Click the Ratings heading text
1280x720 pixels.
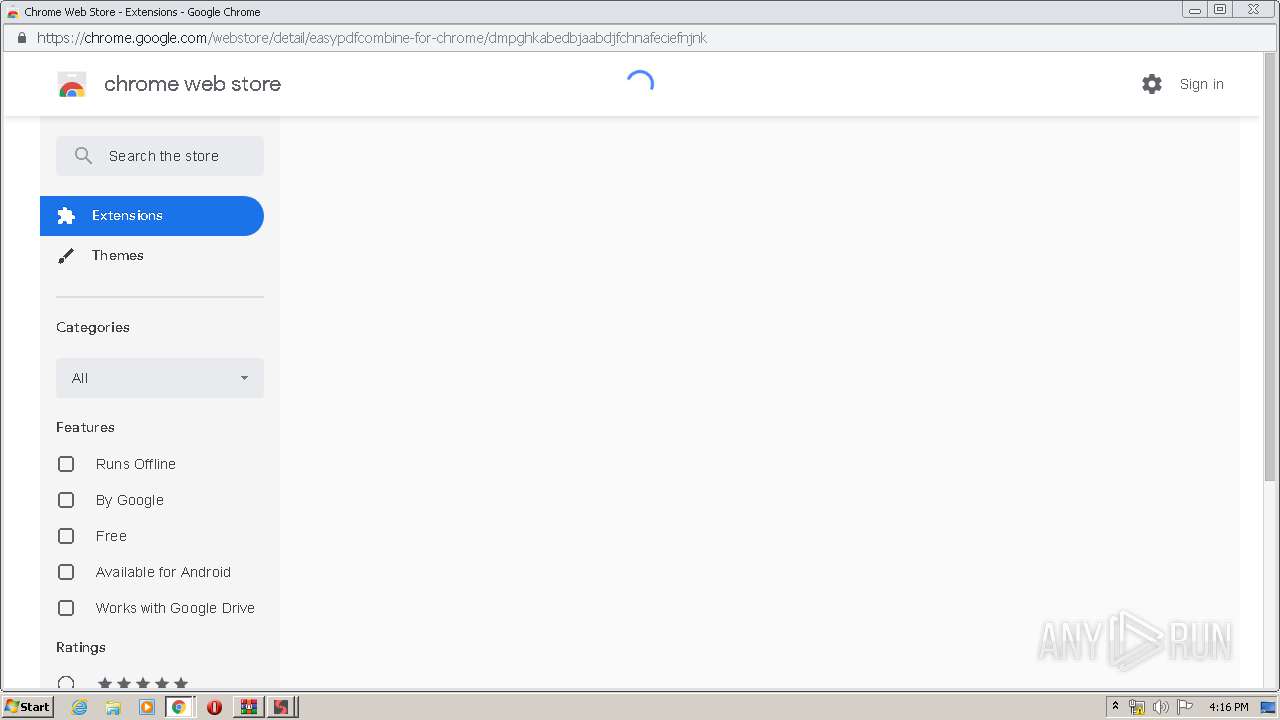coord(81,647)
